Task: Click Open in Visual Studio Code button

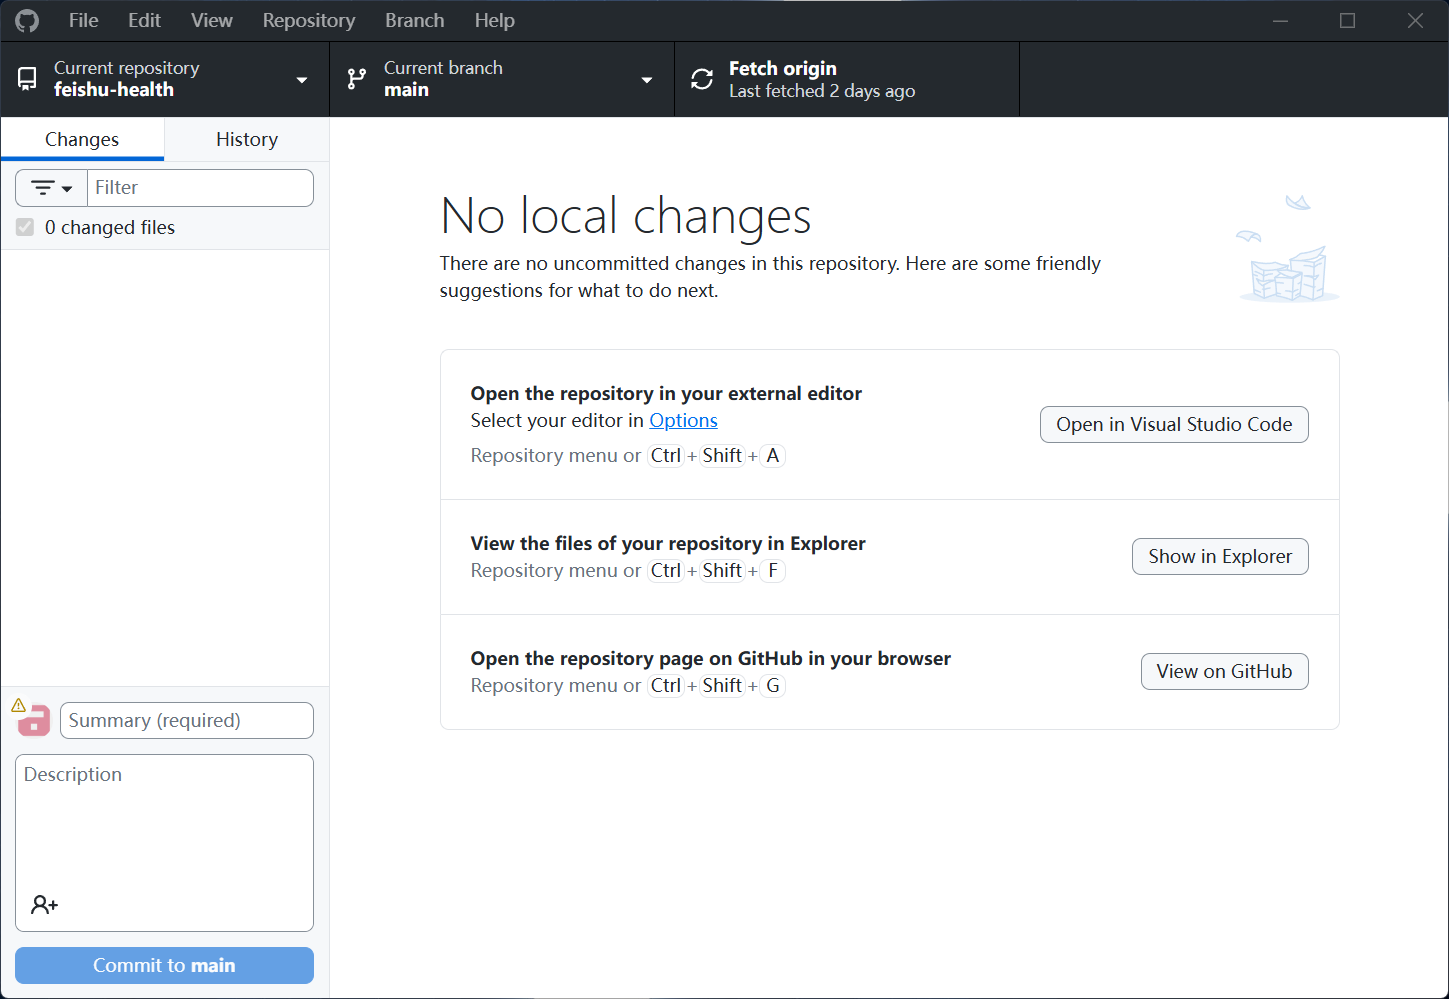Action: 1174,424
